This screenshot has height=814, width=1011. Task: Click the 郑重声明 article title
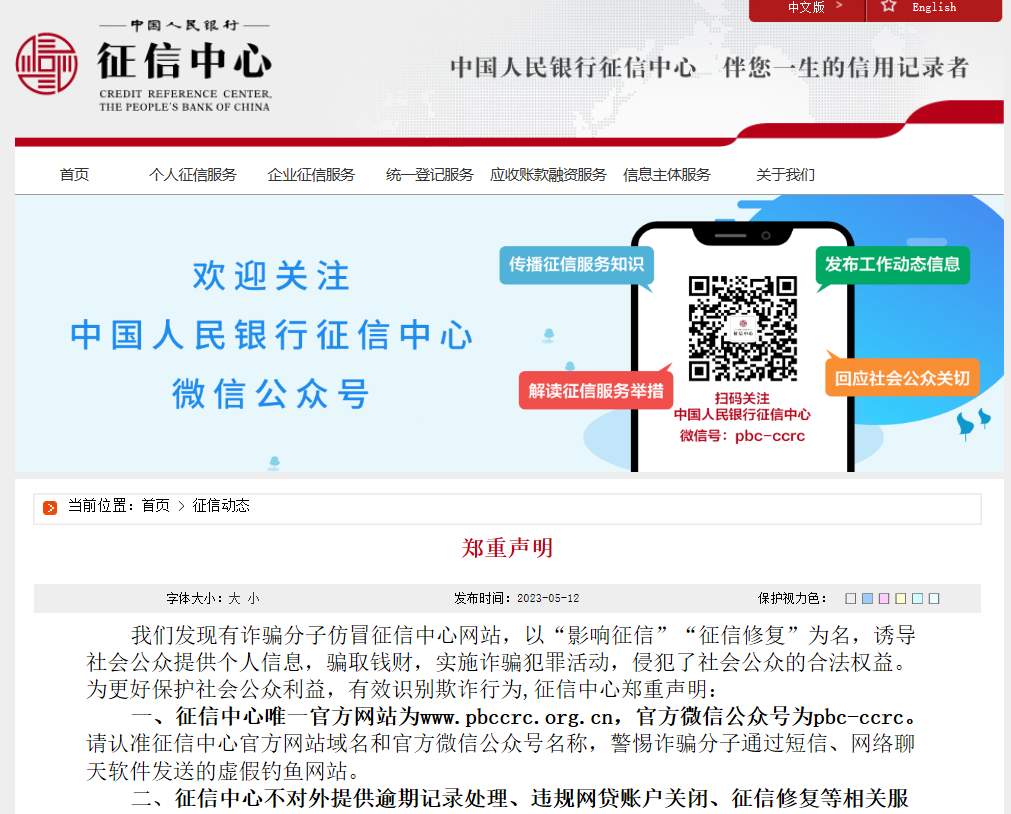[507, 548]
